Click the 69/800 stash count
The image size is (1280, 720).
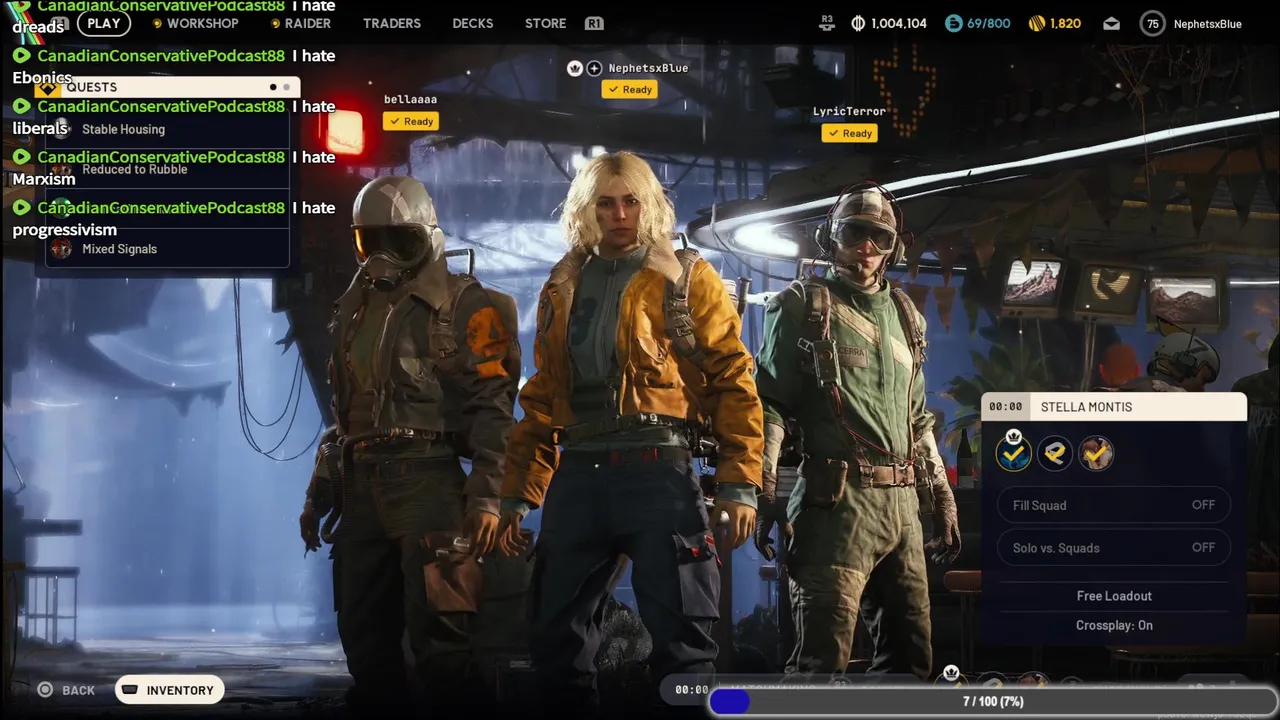point(989,23)
